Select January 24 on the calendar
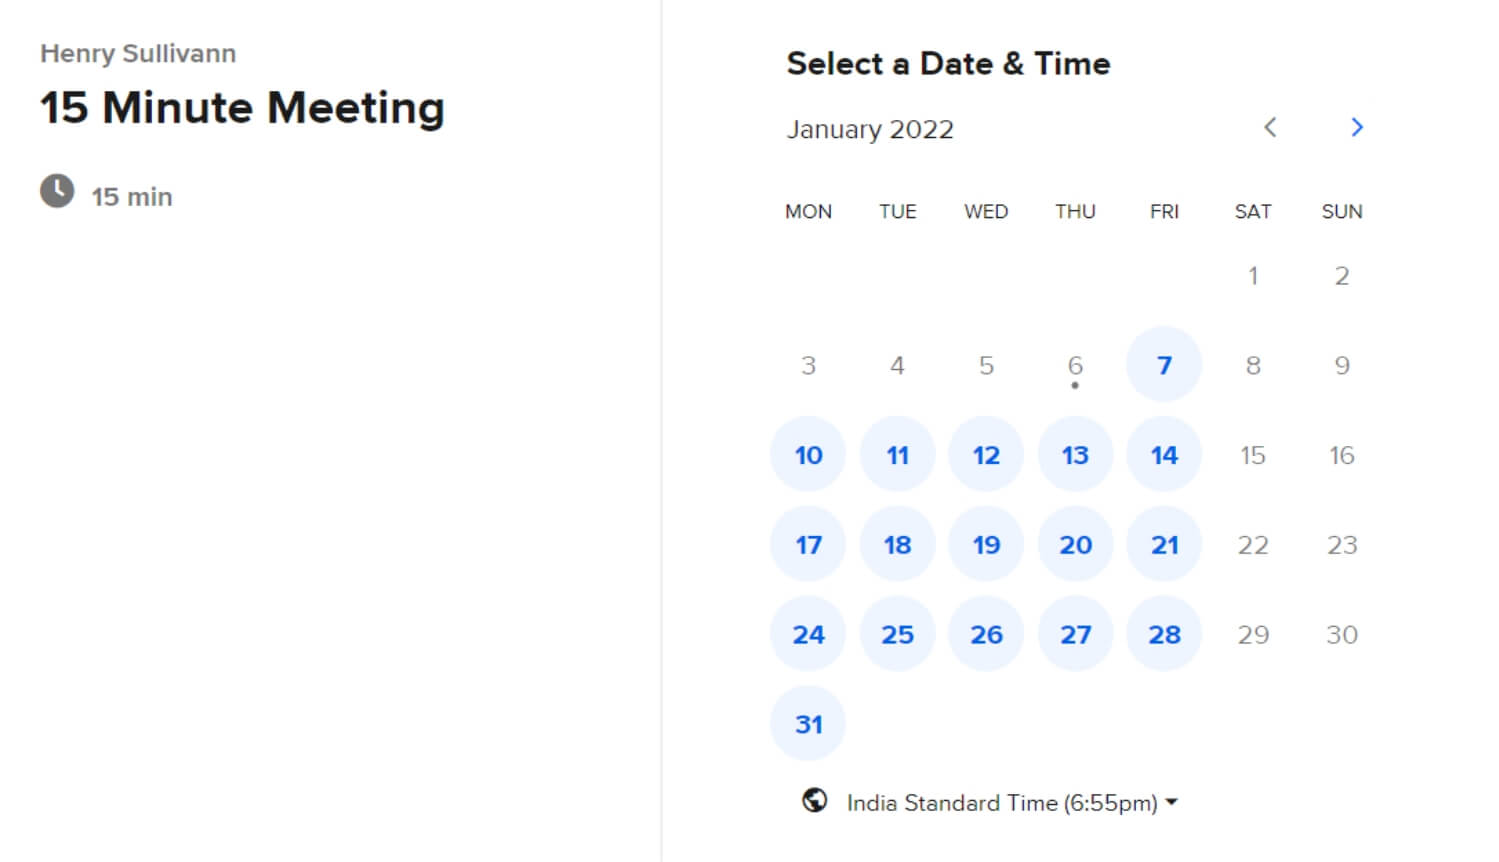 (x=808, y=634)
